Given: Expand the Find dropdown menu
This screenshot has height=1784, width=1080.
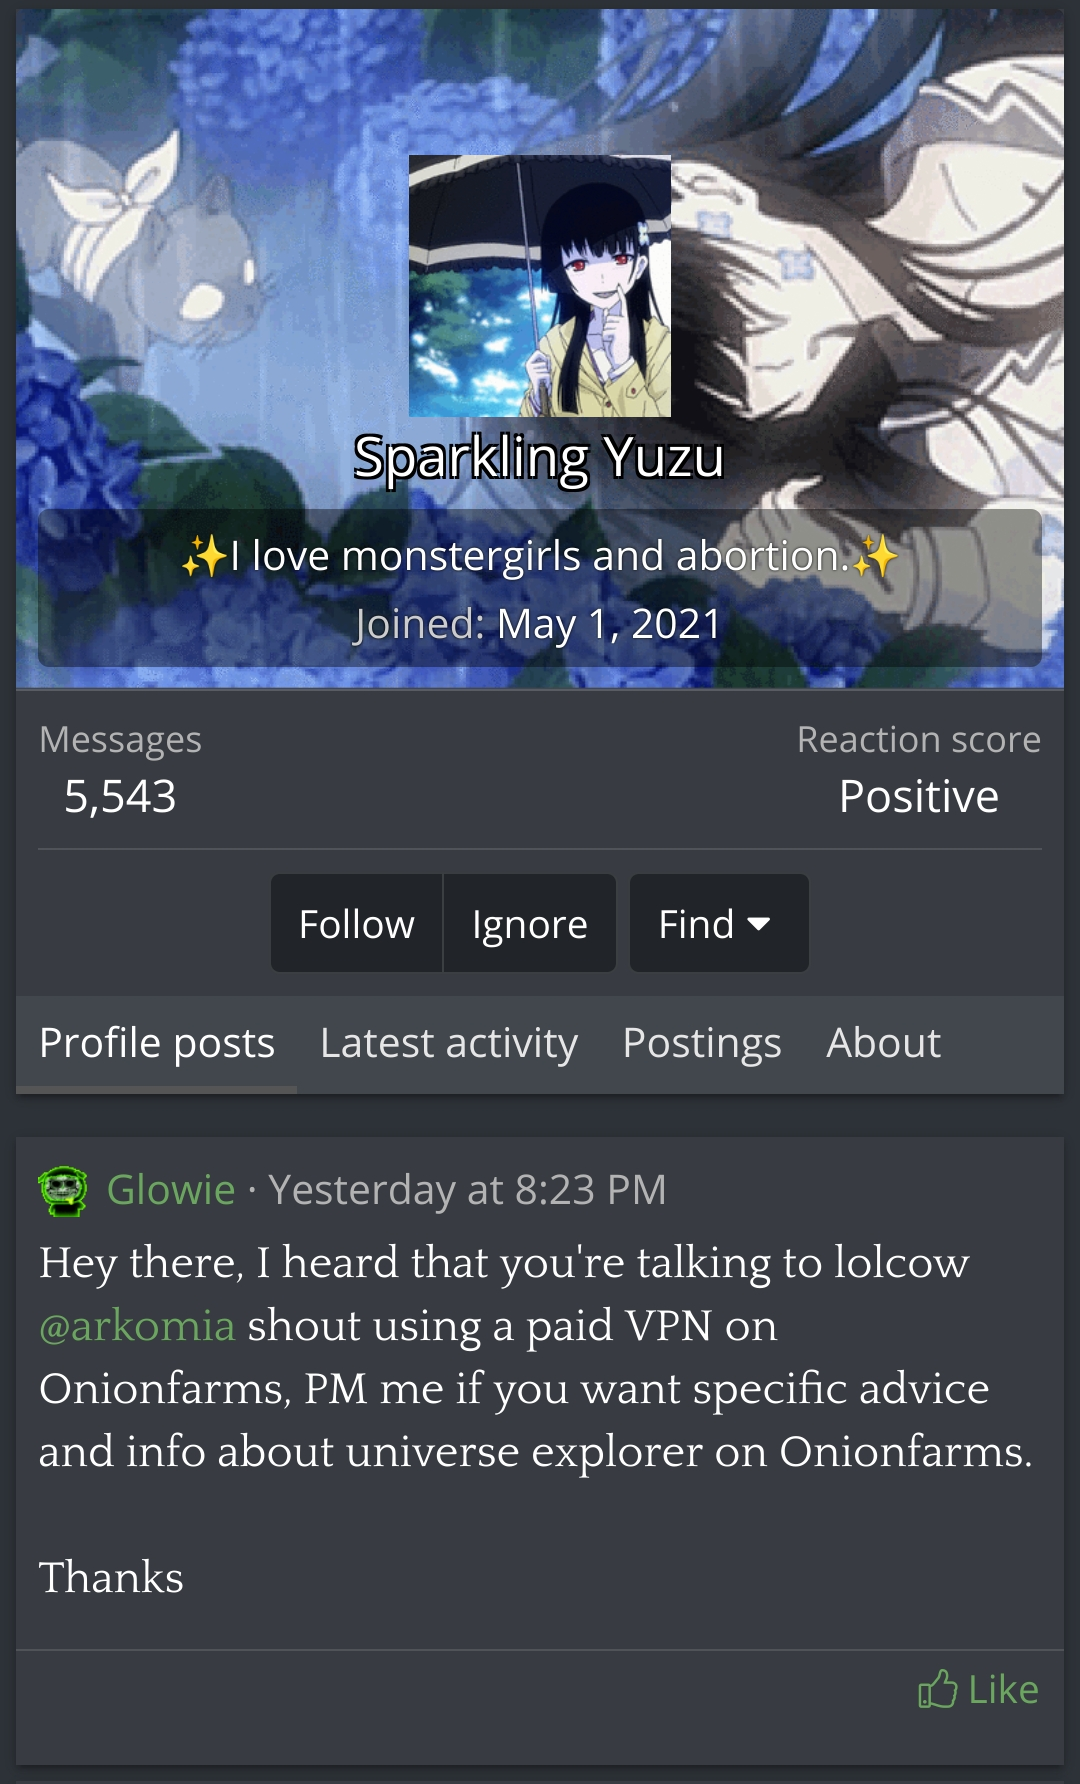Looking at the screenshot, I should pyautogui.click(x=719, y=923).
